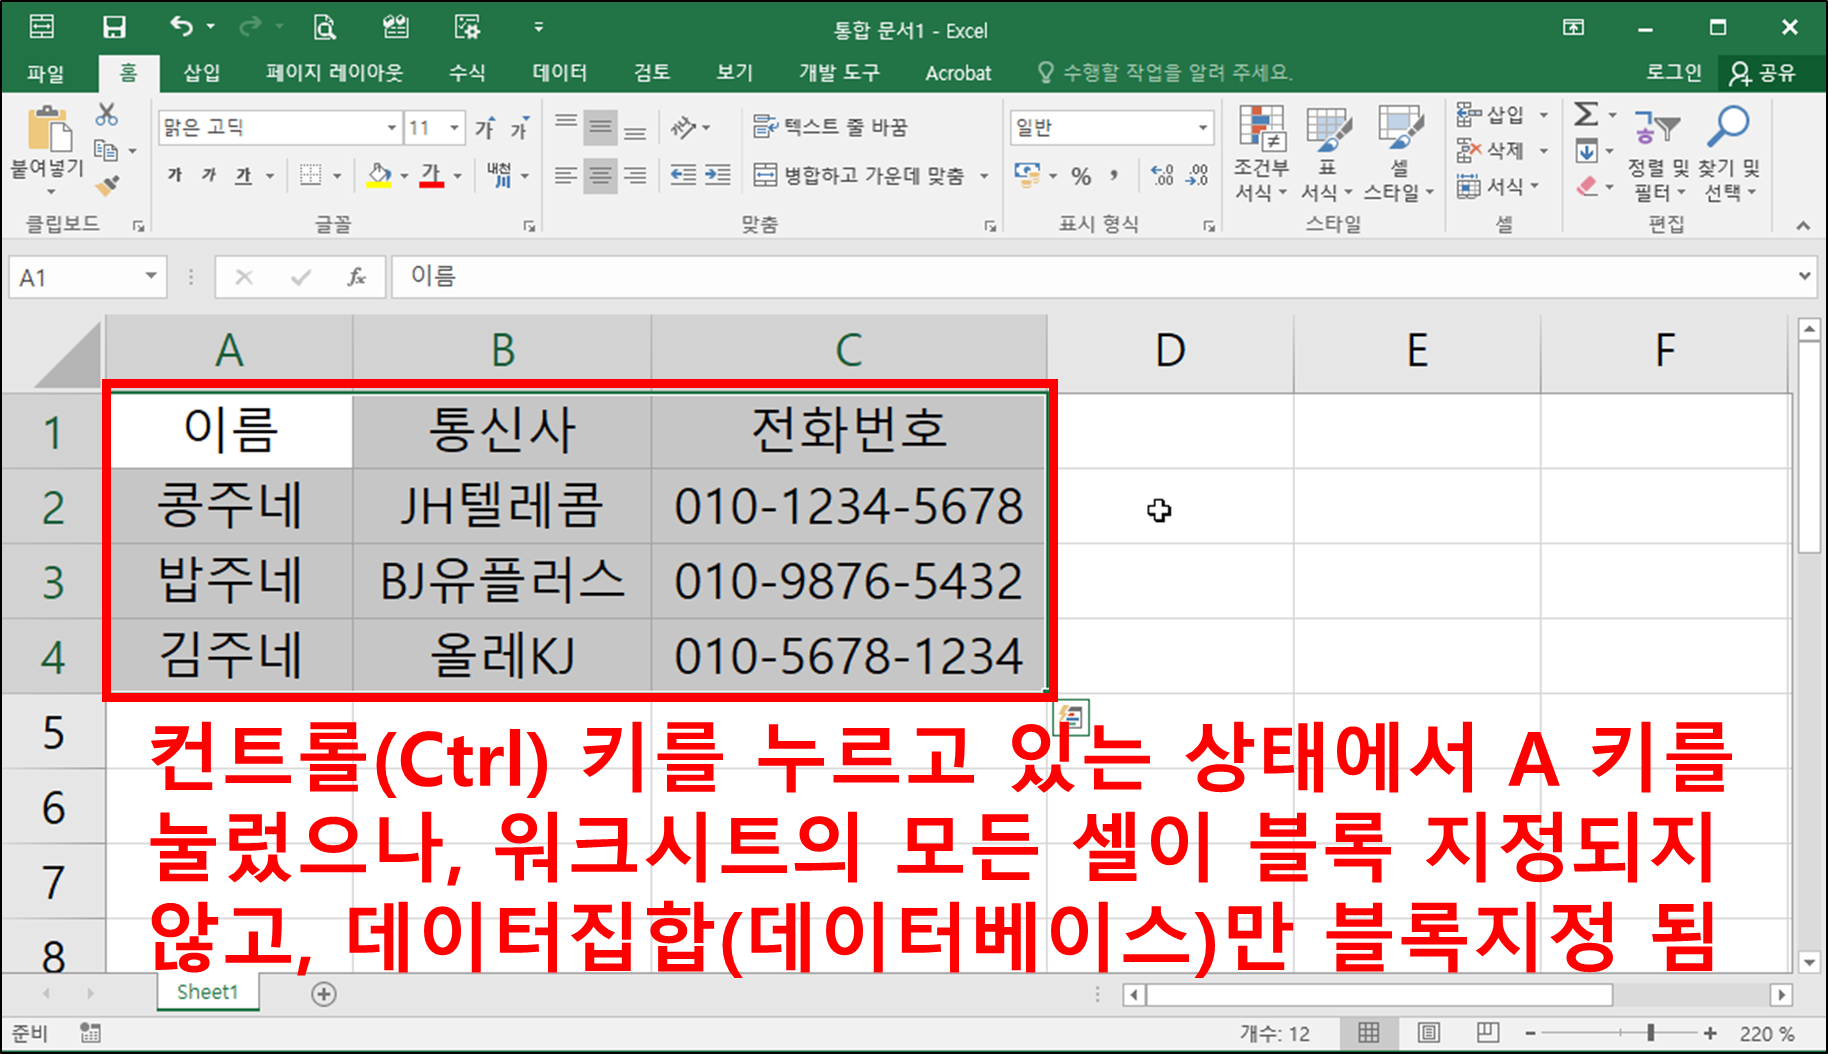Viewport: 1828px width, 1054px height.
Task: Click Format cells button
Action: [1491, 186]
